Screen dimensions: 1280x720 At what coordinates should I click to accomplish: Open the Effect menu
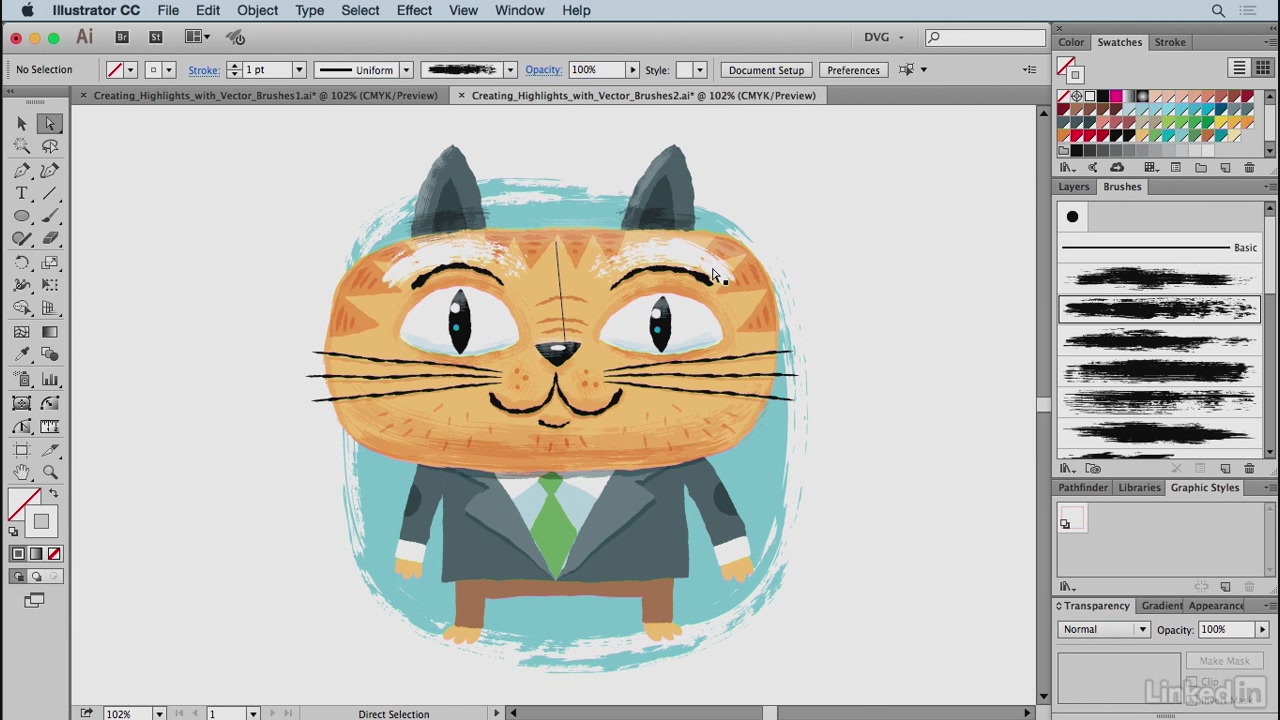click(x=414, y=10)
